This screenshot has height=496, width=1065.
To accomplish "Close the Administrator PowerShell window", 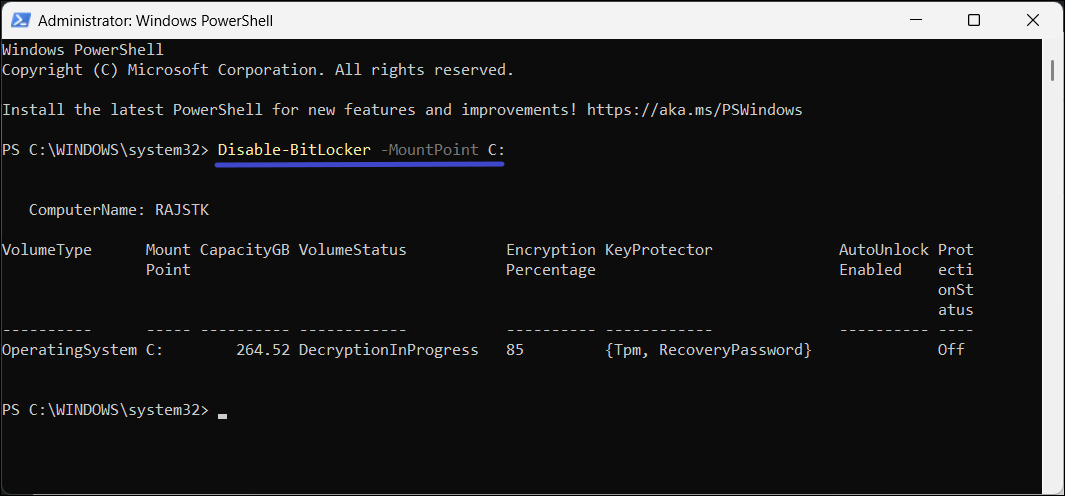I will point(1031,20).
